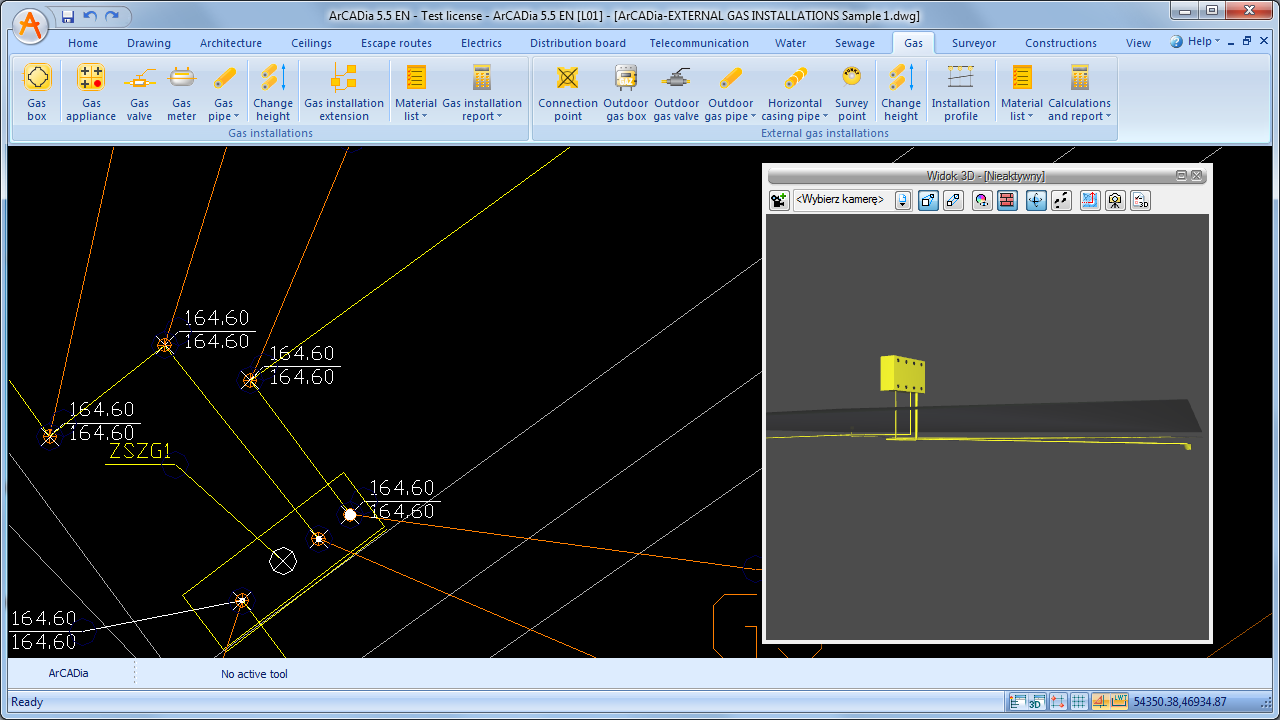The image size is (1280, 720).
Task: Toggle the grid display in status bar
Action: point(1079,702)
